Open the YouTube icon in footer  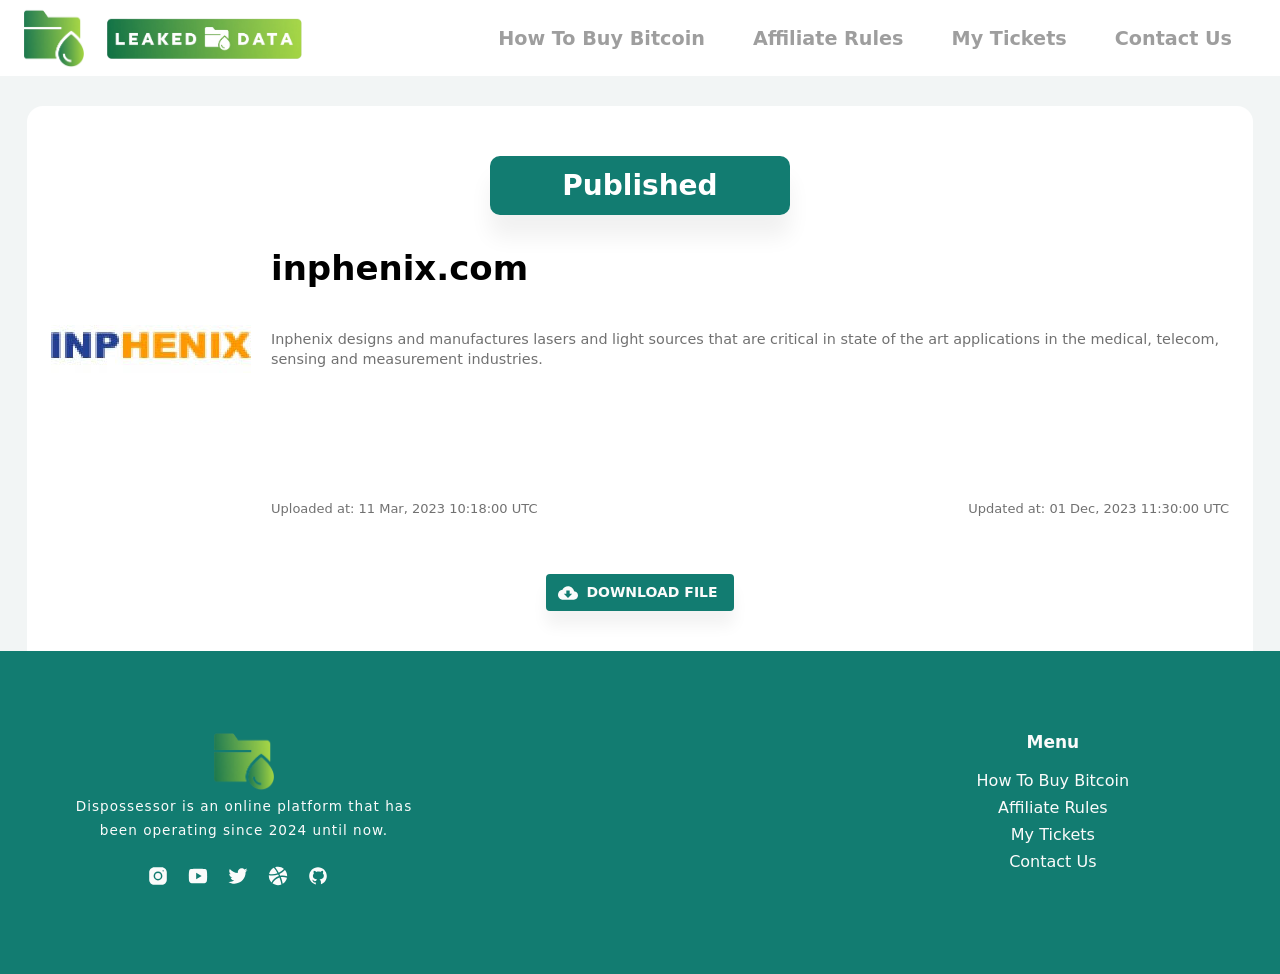point(198,876)
